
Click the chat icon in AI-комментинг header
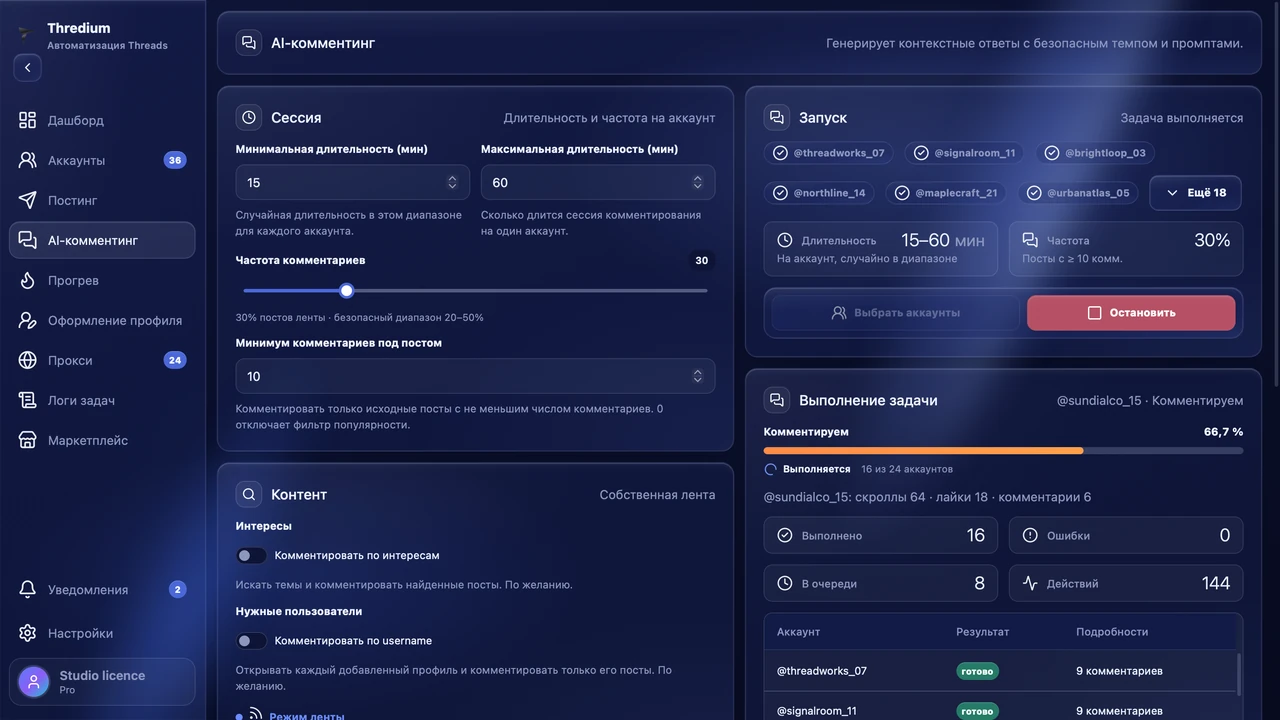click(x=248, y=43)
